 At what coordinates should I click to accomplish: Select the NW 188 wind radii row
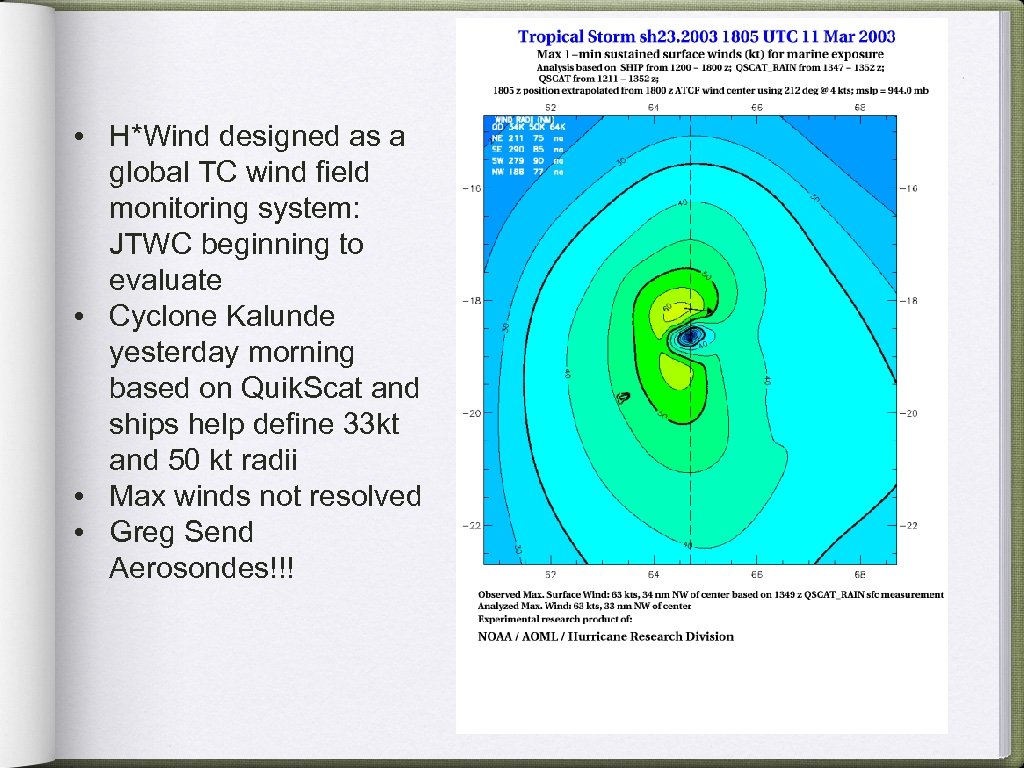click(x=527, y=171)
